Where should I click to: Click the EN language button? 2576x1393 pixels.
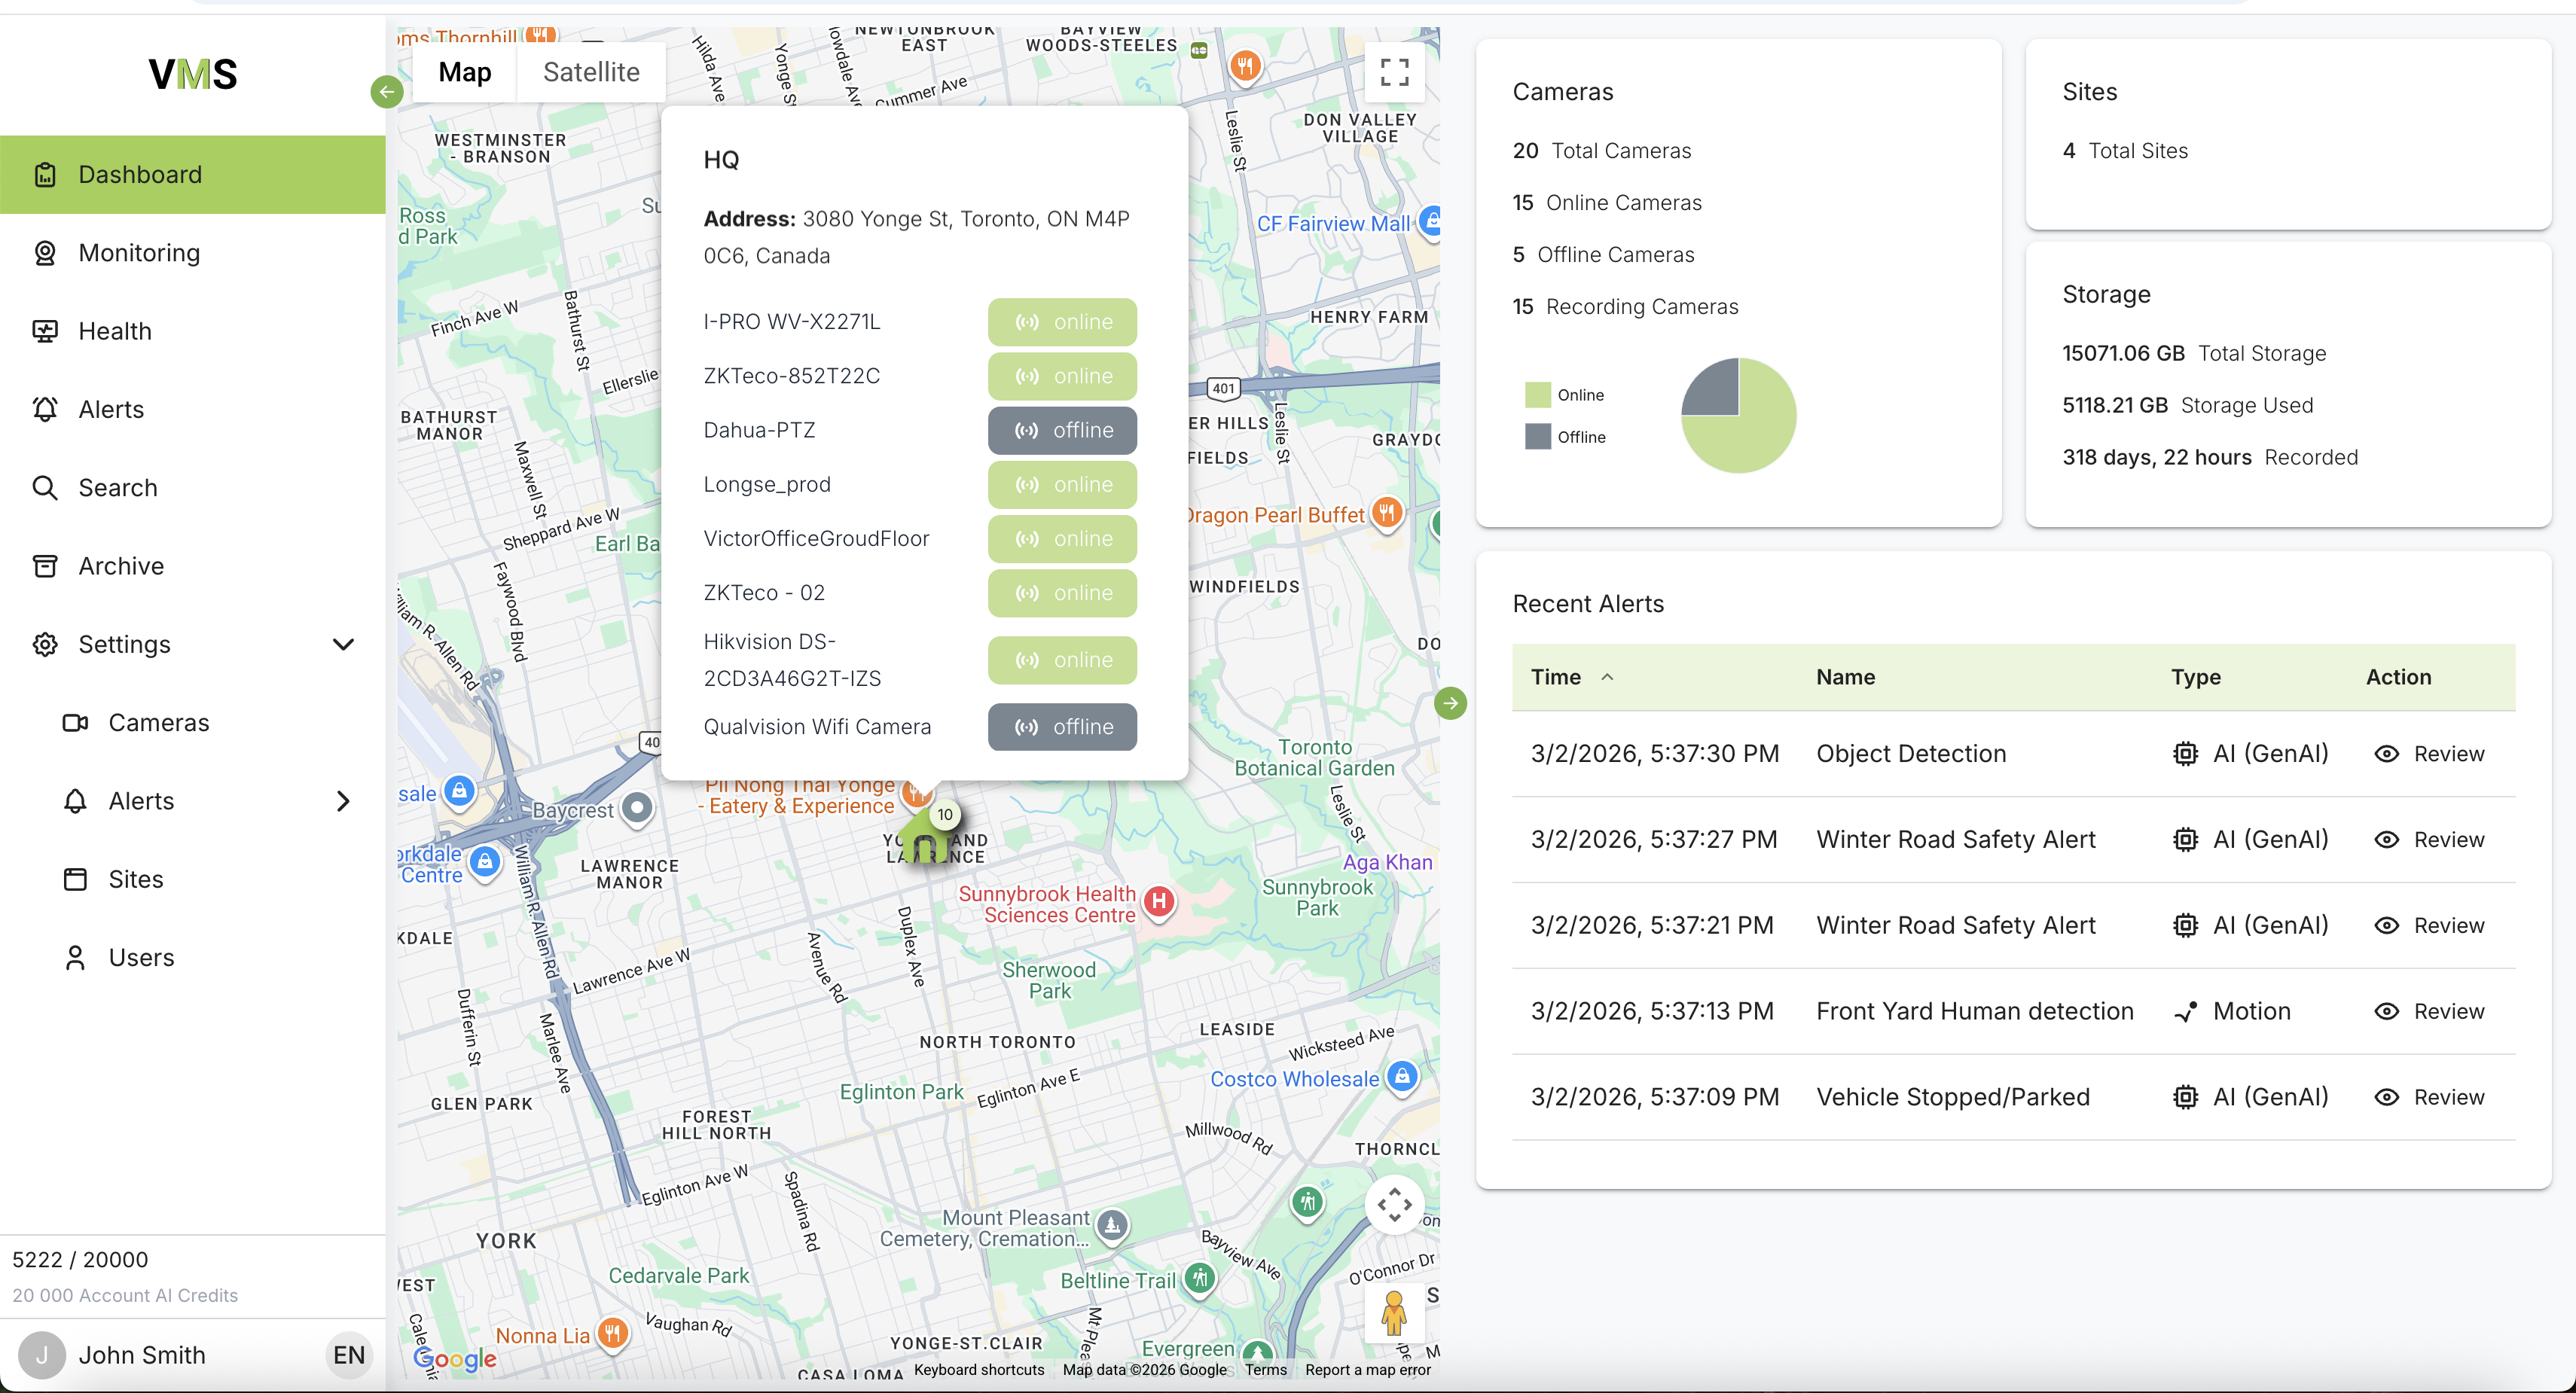(x=349, y=1355)
